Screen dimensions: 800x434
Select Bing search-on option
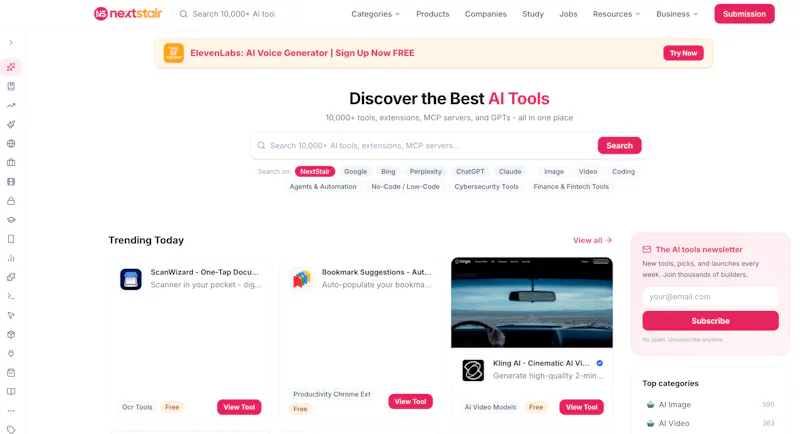(x=388, y=171)
